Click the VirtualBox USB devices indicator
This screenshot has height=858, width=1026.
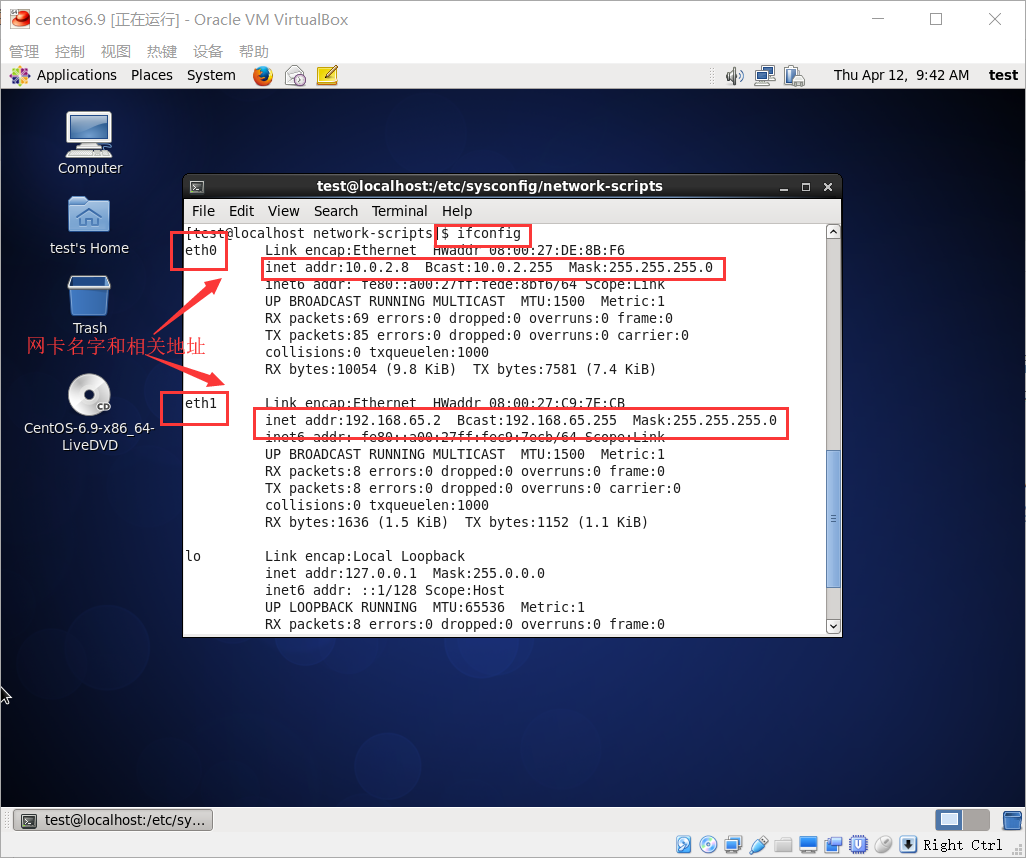(758, 844)
